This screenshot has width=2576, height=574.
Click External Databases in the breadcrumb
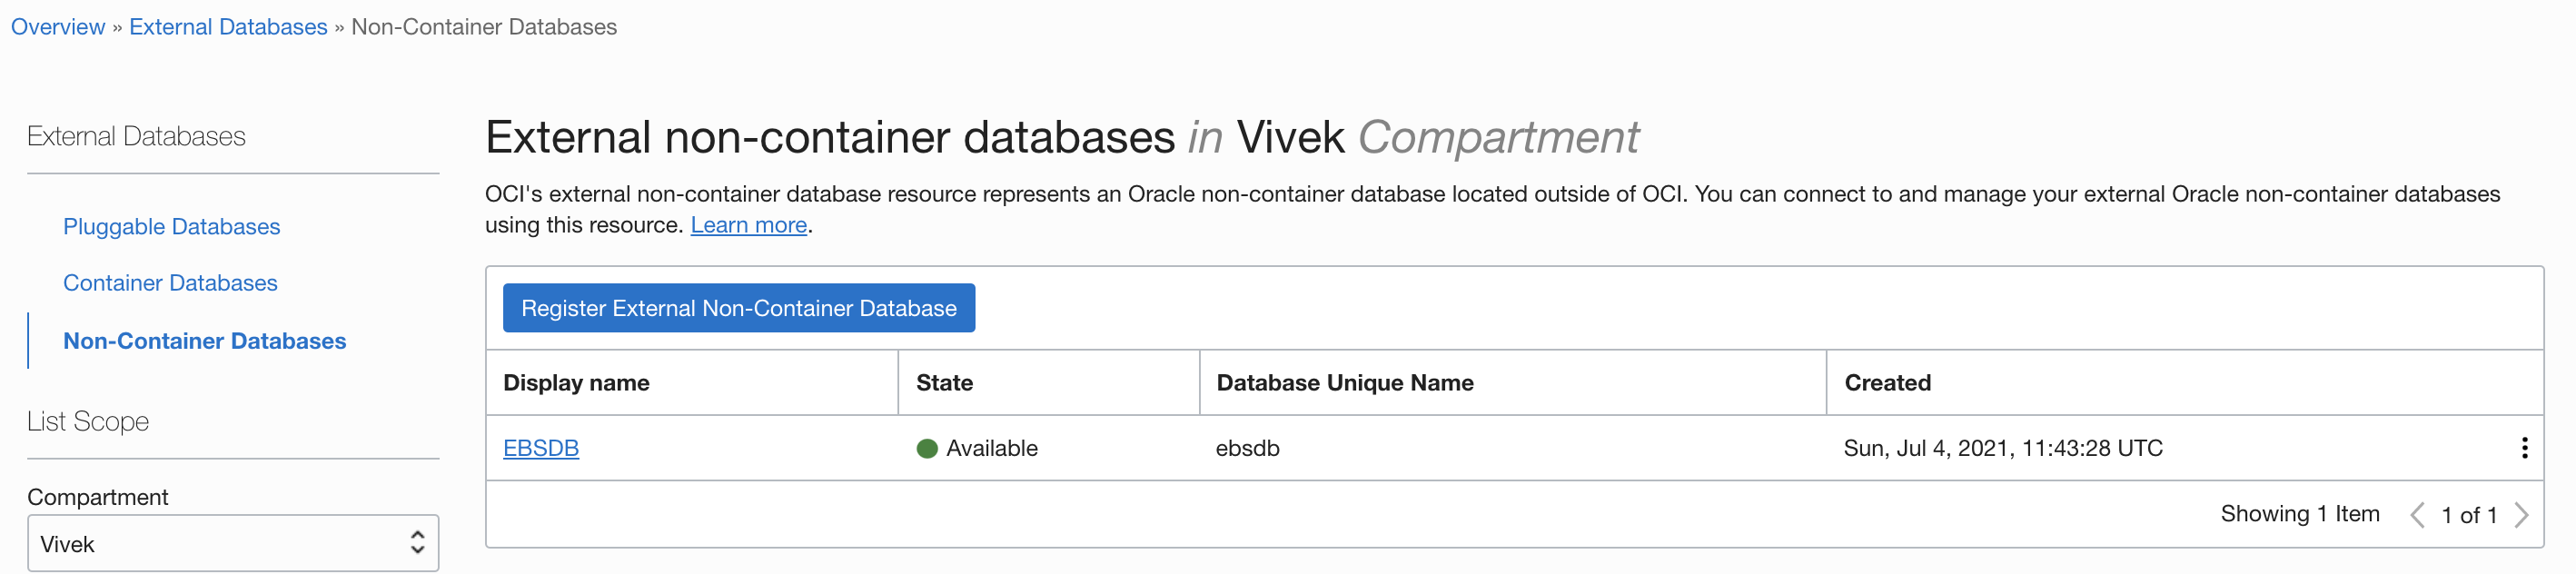[227, 26]
